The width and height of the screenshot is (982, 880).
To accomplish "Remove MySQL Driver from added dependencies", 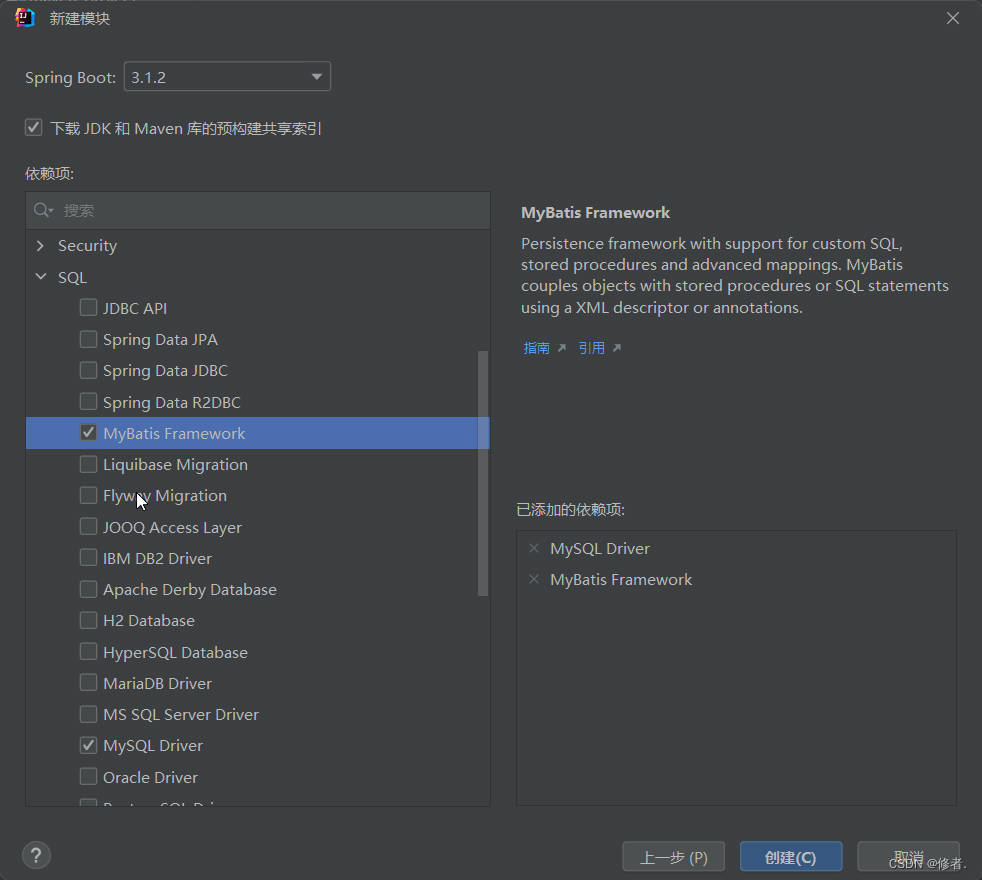I will click(534, 548).
